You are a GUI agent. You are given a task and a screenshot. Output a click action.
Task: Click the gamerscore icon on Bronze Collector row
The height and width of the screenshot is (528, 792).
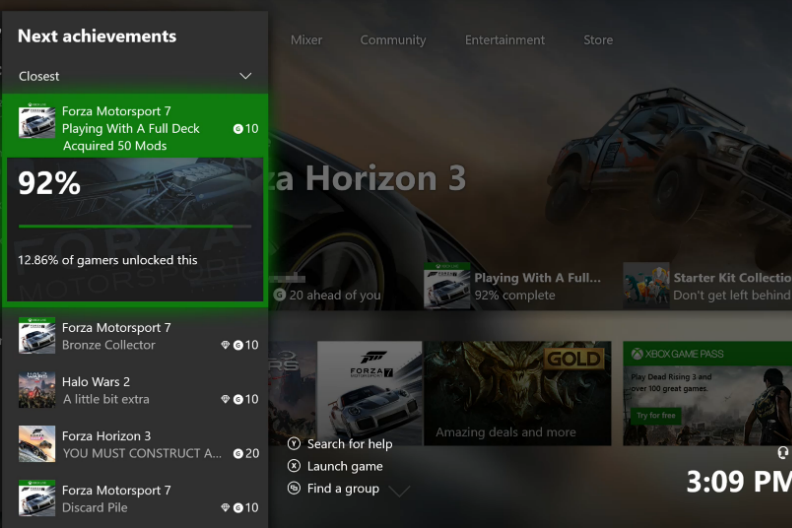(238, 345)
